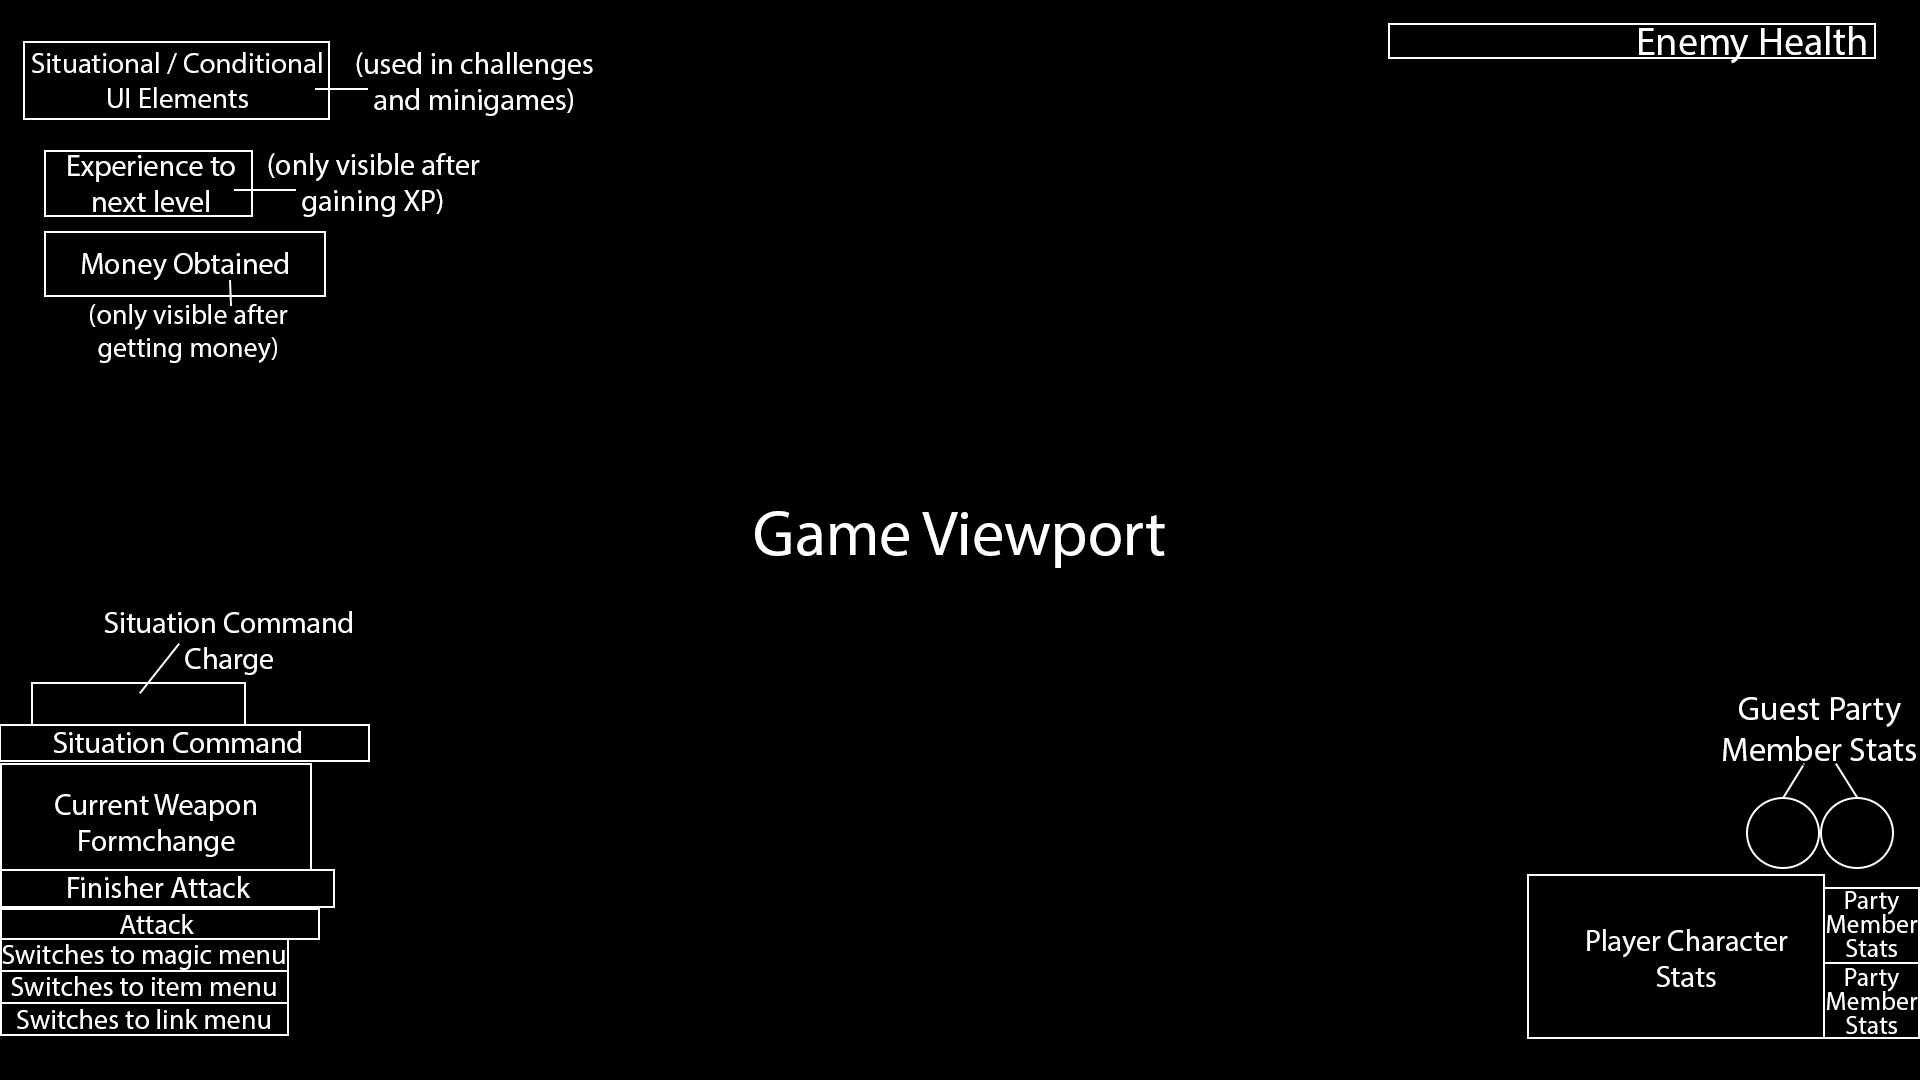This screenshot has height=1080, width=1920.
Task: Select the Attack command icon
Action: coord(156,923)
